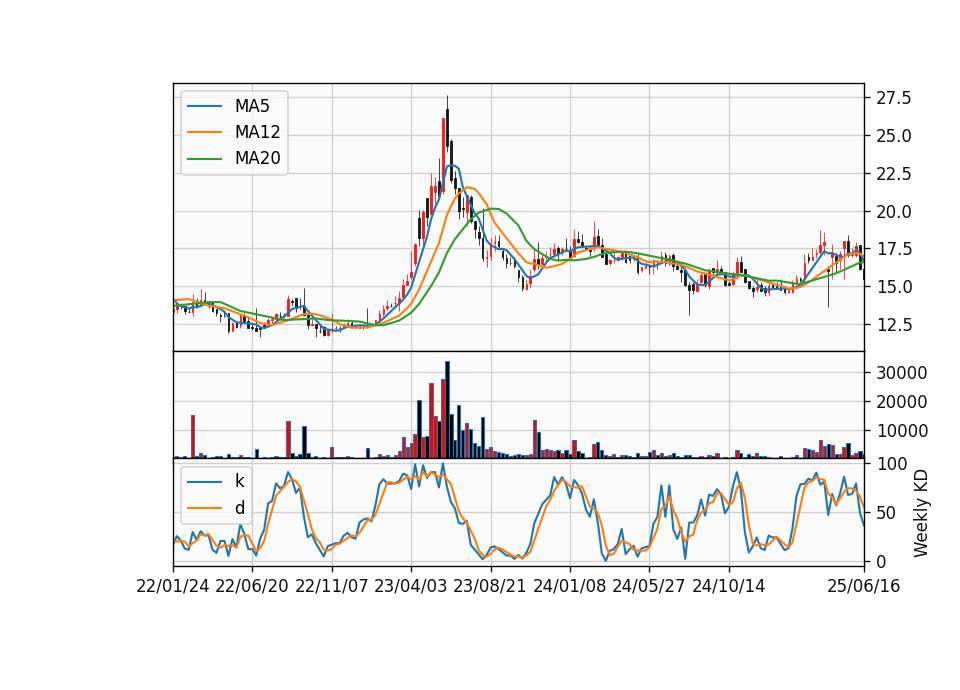Click the 22/11/07 date tick label
Viewport: 960px width, 690px height.
332,586
